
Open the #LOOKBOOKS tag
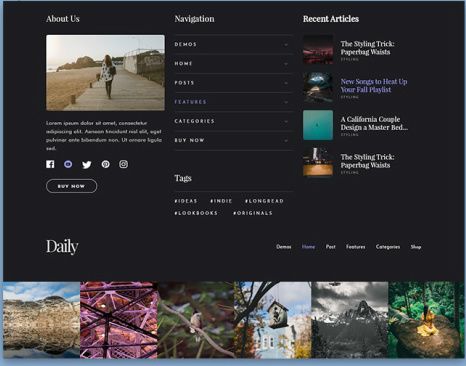tap(196, 213)
